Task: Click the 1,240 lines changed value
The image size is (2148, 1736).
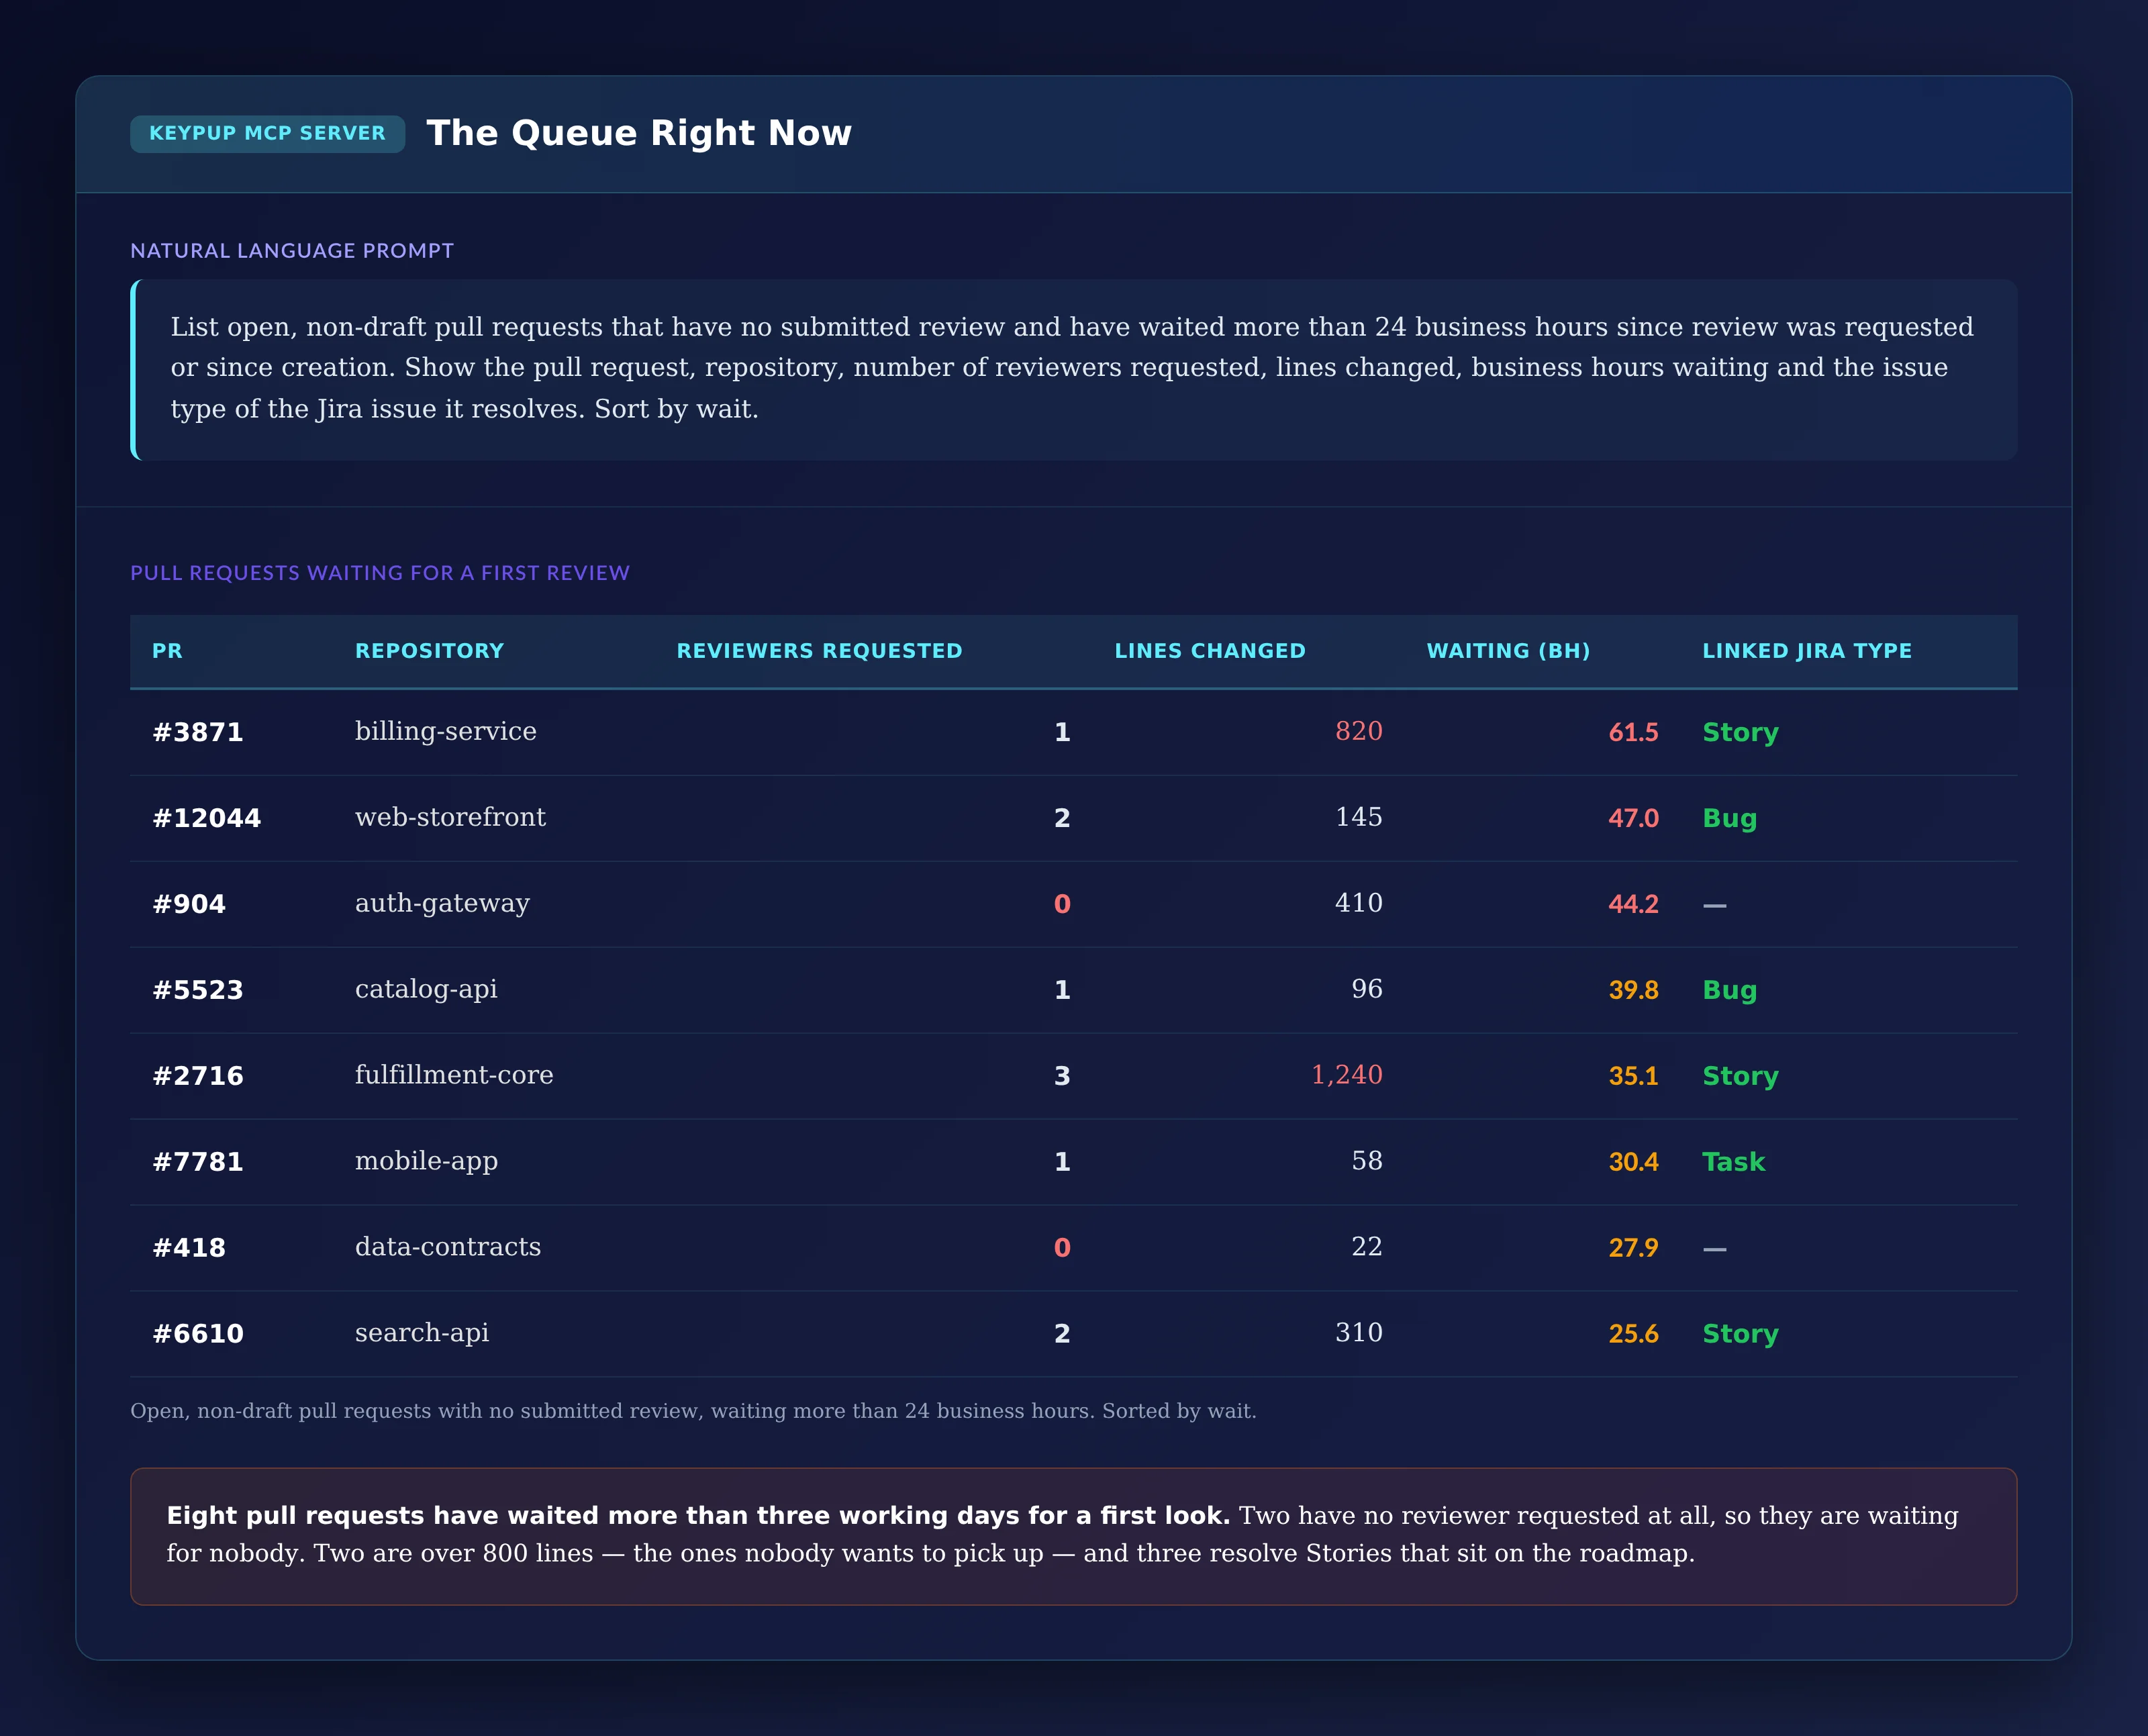Action: tap(1347, 1075)
